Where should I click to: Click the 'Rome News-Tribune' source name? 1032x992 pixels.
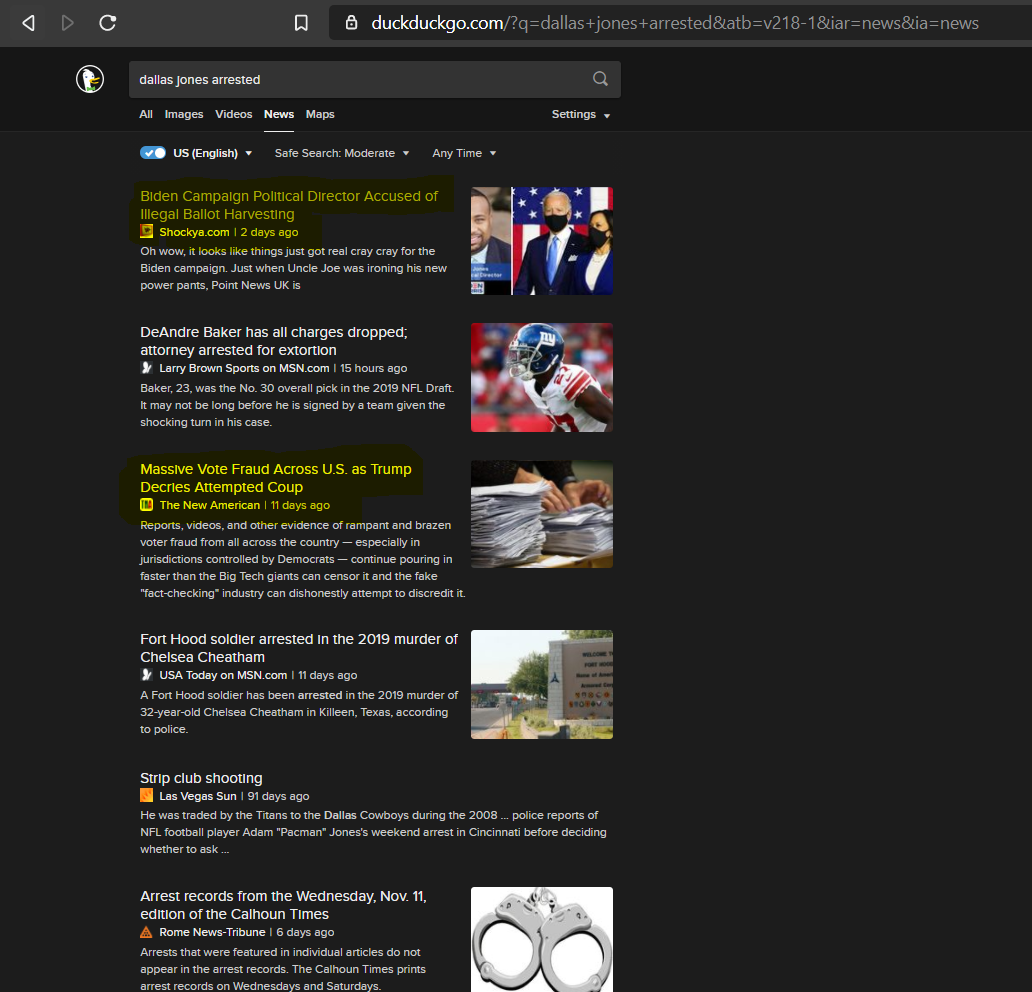click(212, 932)
